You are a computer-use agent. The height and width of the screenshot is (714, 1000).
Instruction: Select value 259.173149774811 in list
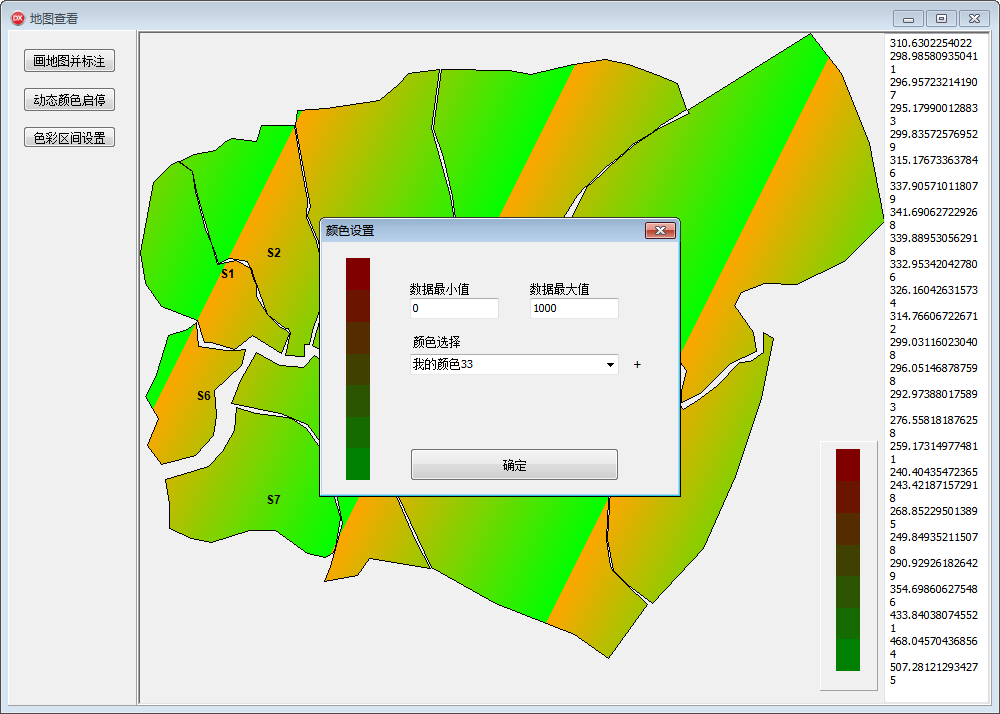tap(934, 453)
